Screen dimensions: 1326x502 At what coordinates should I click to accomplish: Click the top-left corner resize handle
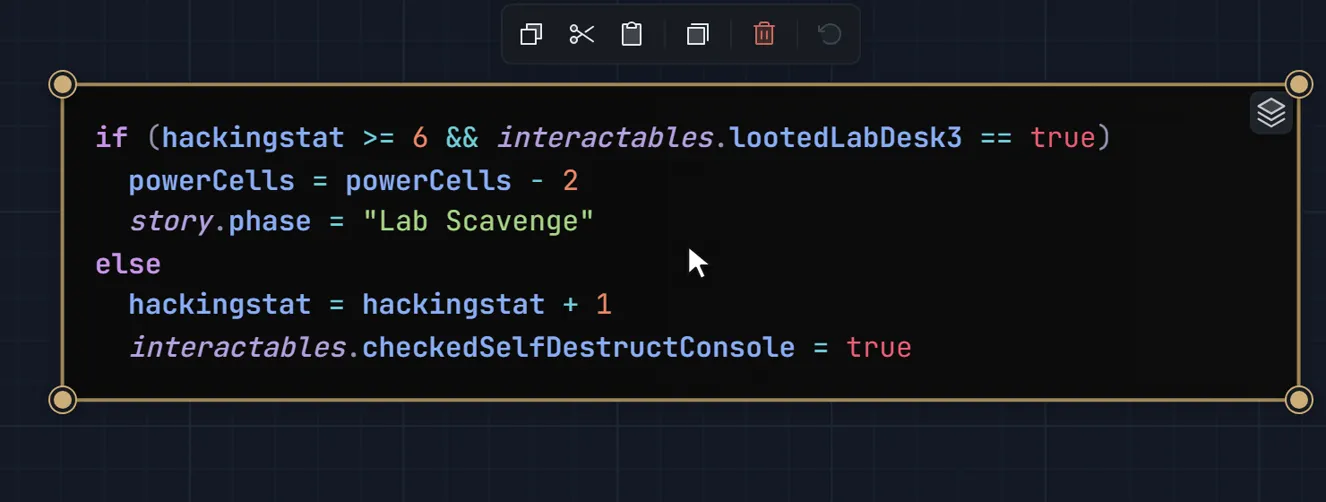tap(62, 84)
